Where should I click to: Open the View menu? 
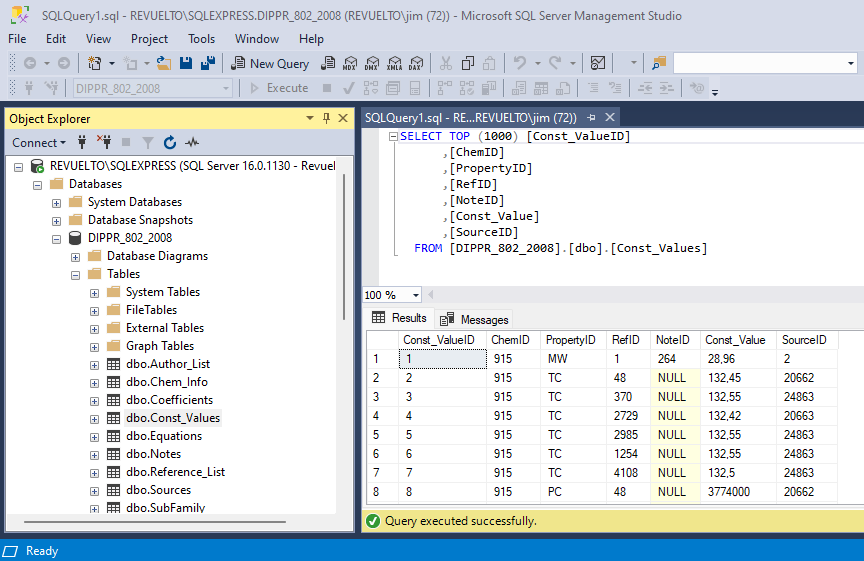(98, 39)
